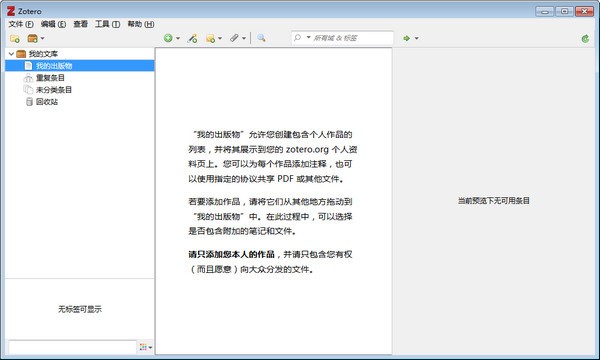
Task: Click the icon beside 未分类条目
Action: click(x=28, y=90)
